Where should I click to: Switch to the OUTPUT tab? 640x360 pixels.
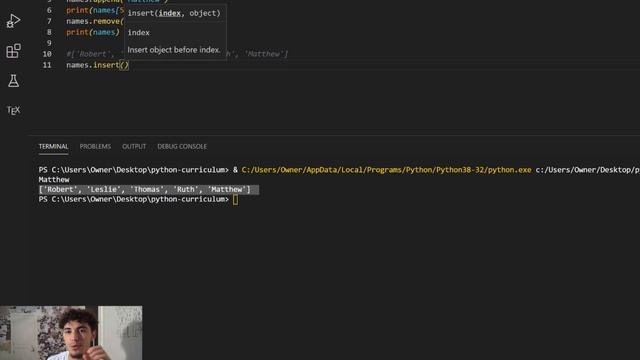coord(134,147)
